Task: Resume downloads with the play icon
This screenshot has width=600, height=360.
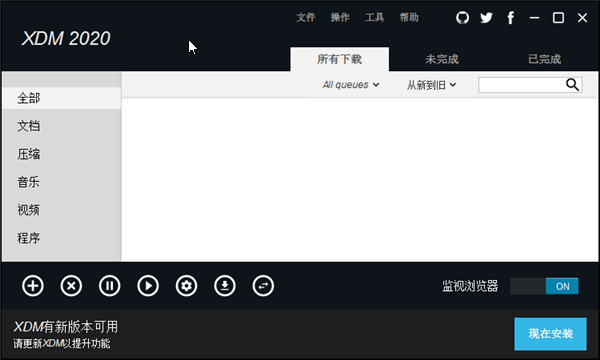Action: point(148,286)
